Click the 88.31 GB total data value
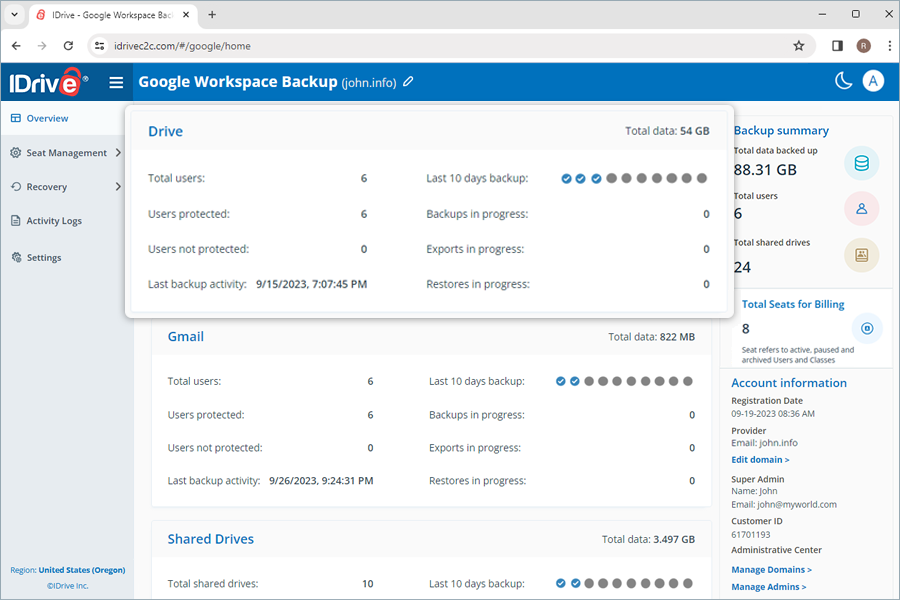 click(765, 170)
